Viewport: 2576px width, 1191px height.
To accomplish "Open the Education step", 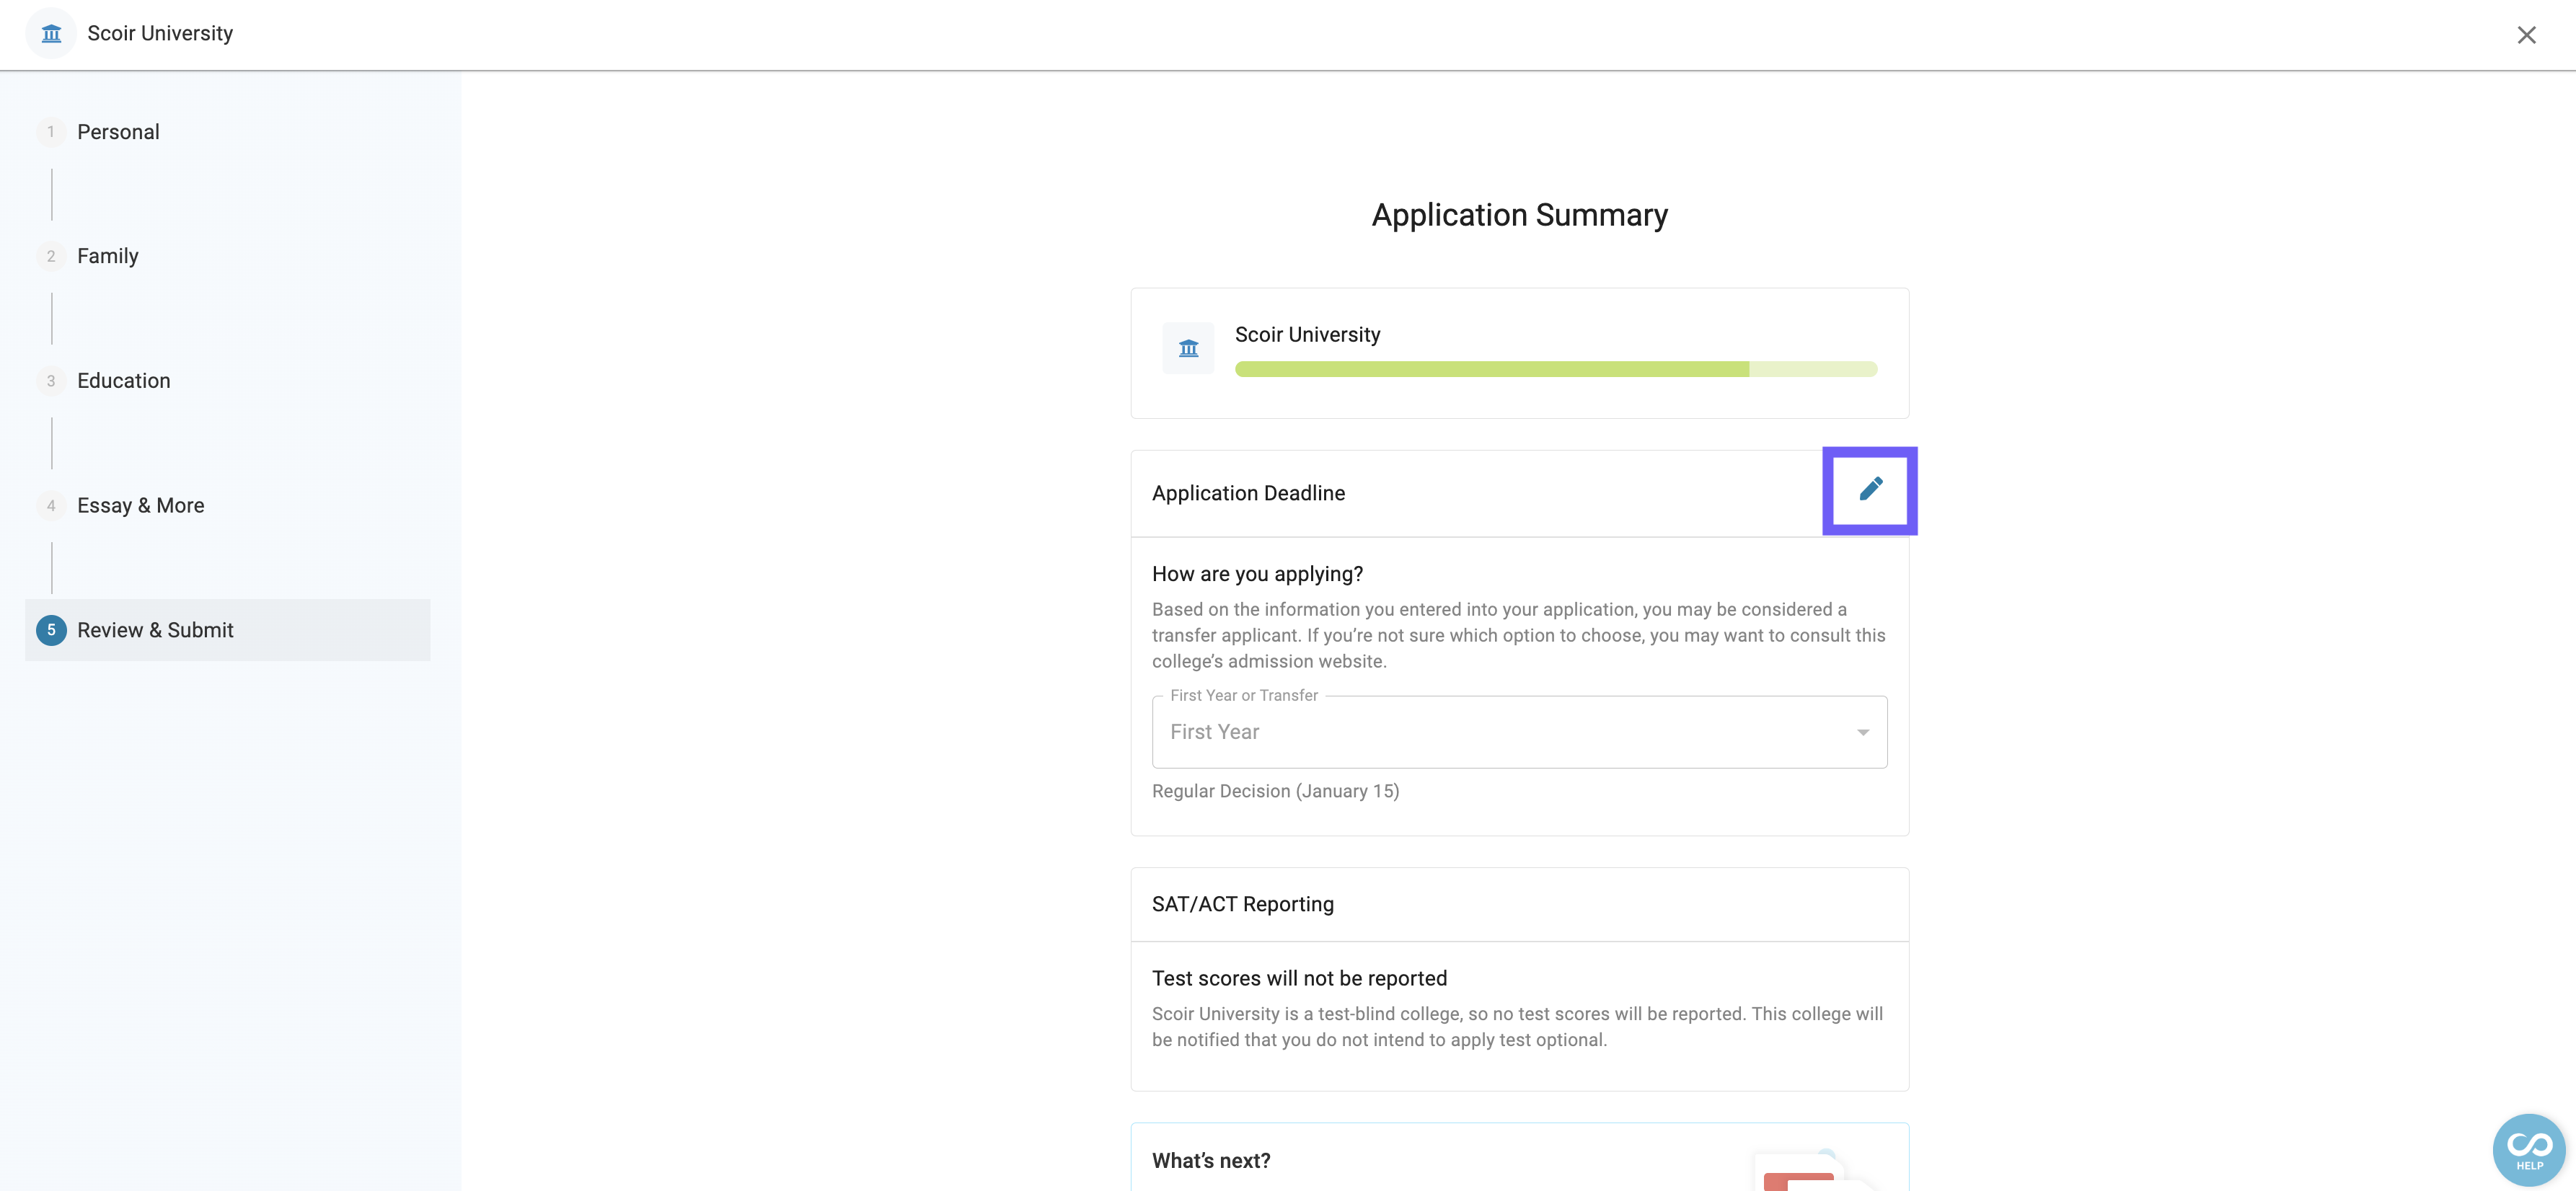I will pyautogui.click(x=124, y=381).
